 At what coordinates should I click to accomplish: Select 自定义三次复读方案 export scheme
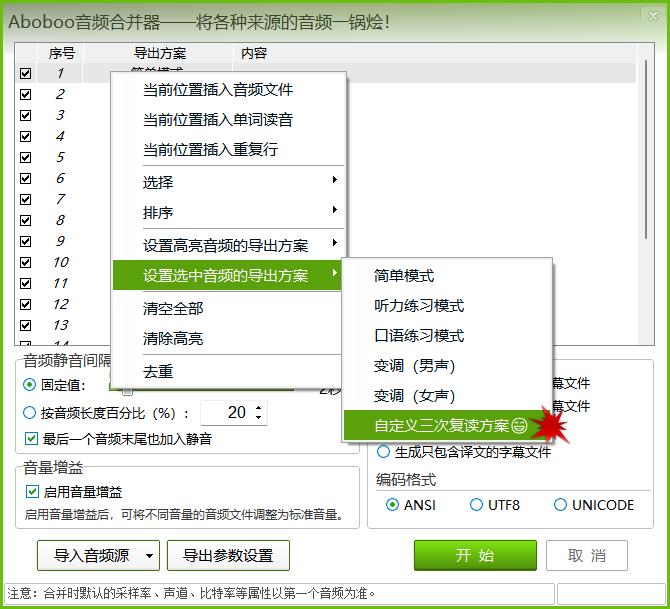tap(447, 425)
